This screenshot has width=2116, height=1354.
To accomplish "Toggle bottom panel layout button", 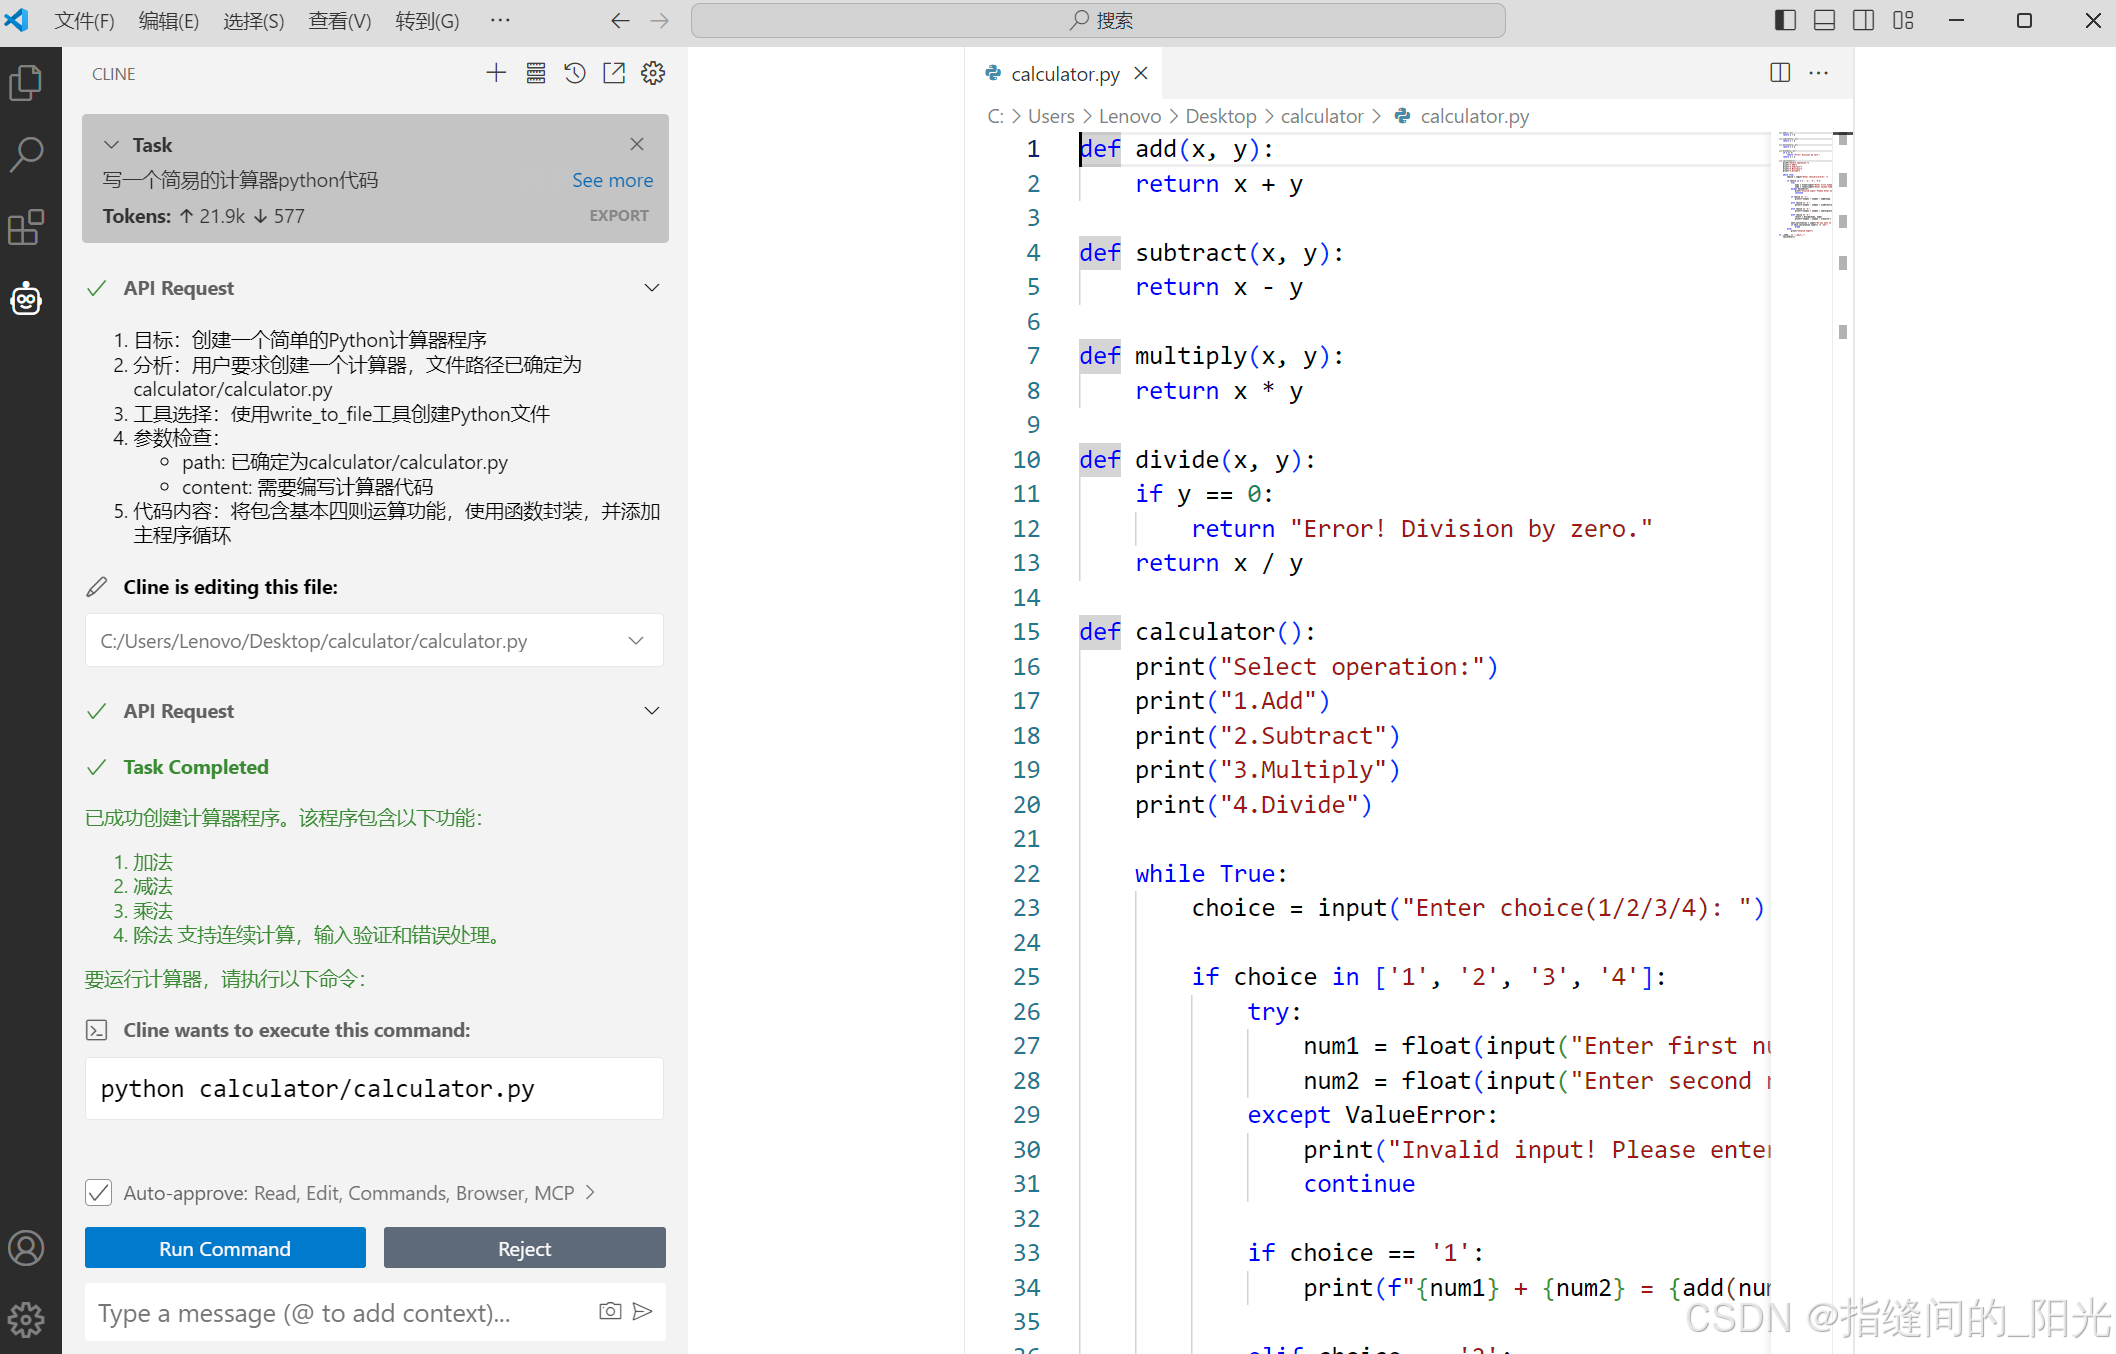I will [x=1824, y=20].
